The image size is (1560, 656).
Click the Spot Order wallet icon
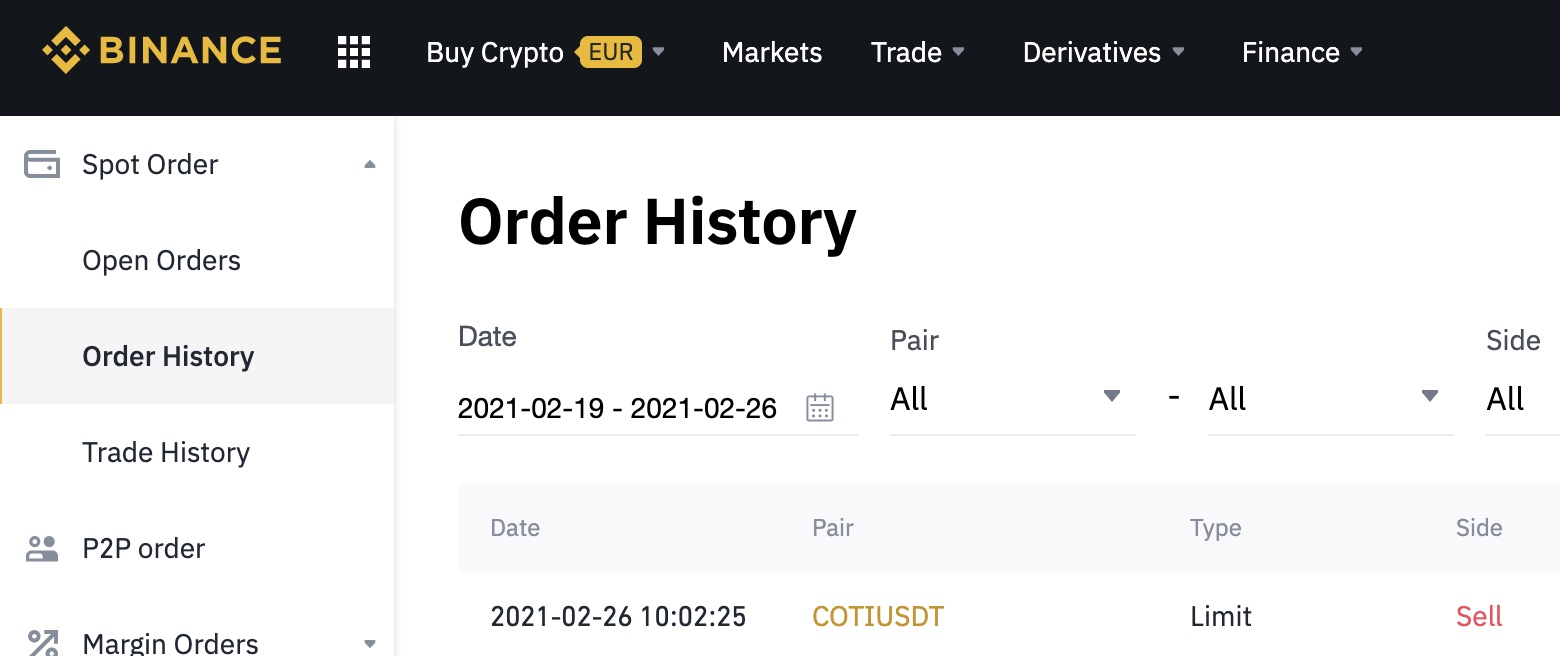tap(42, 164)
